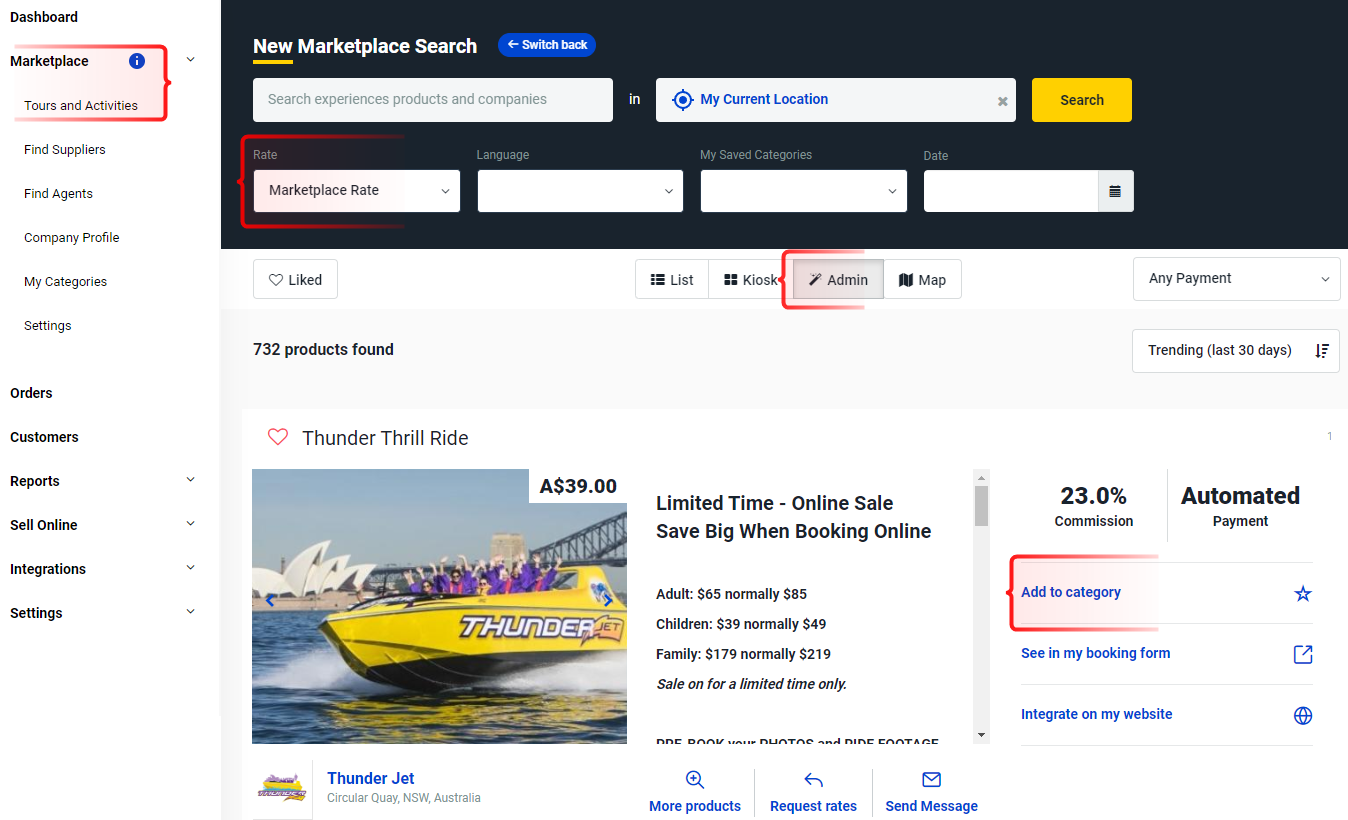Expand the bottom Settings sidebar section
The image size is (1348, 820).
[x=191, y=612]
